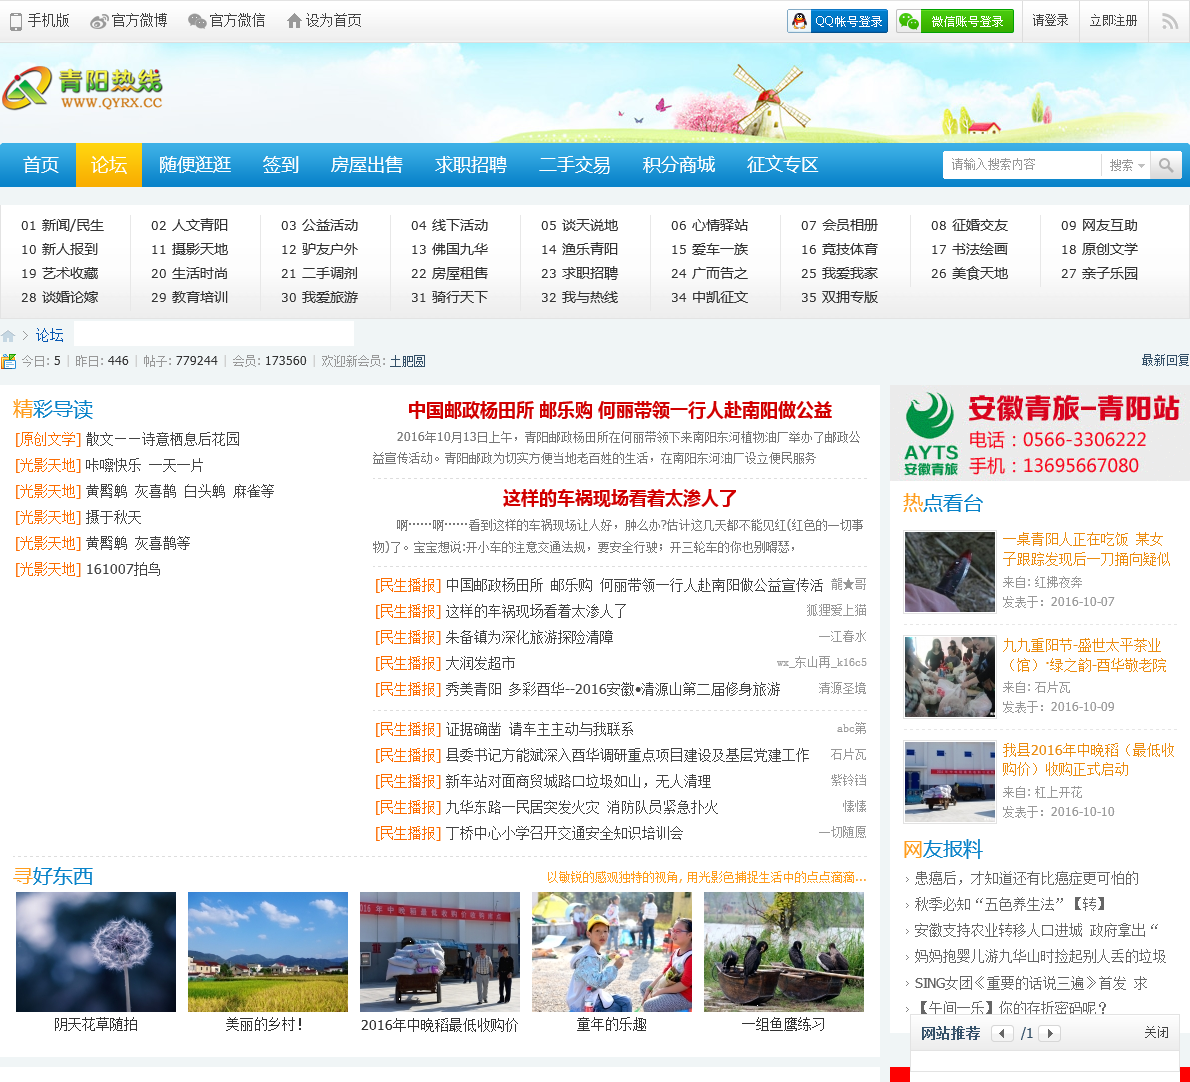Click the 最新回复 link
This screenshot has width=1190, height=1082.
pos(1166,360)
